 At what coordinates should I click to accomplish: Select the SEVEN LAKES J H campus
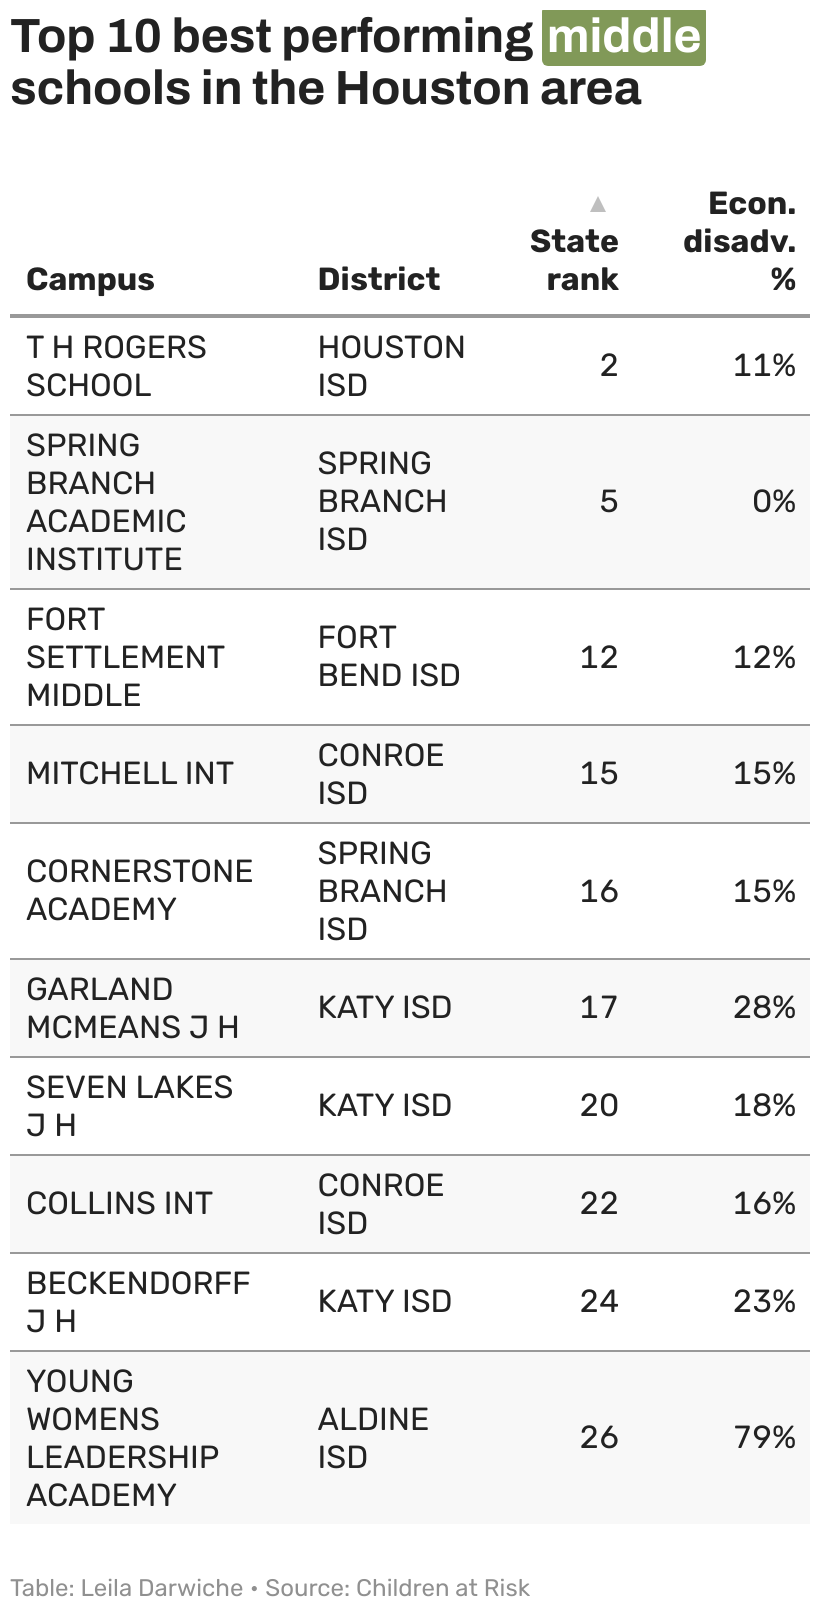129,1106
